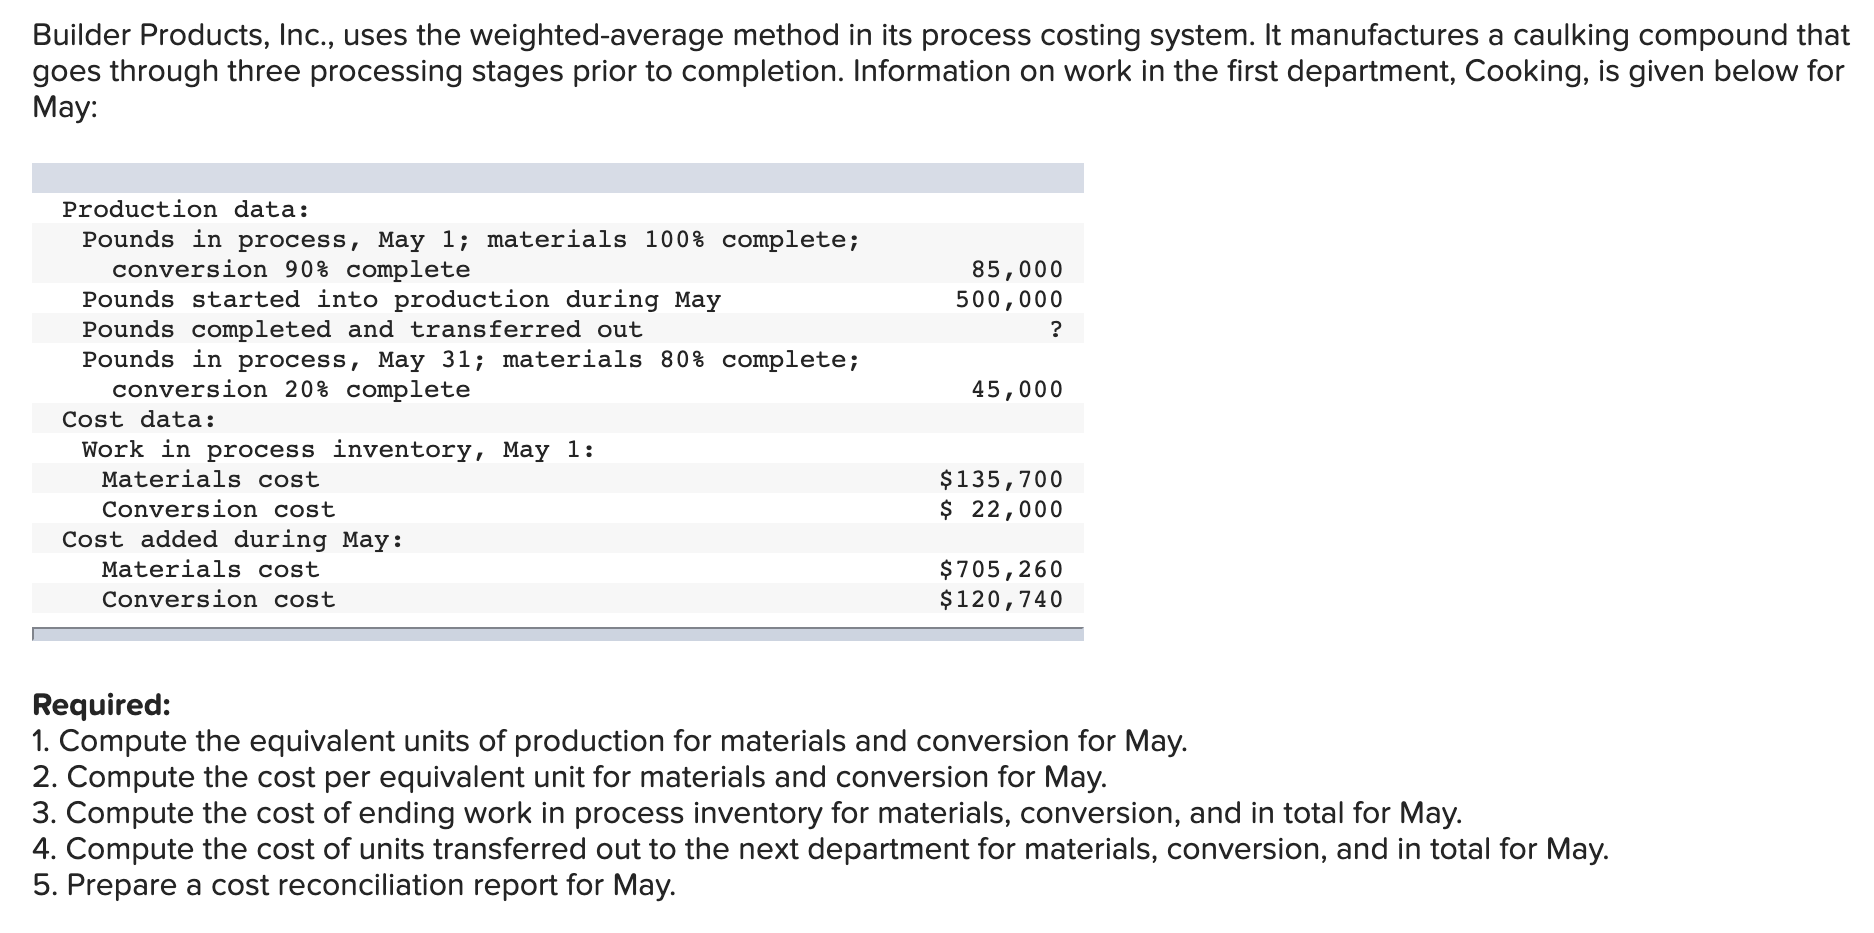
Task: Click requirement 4 about units transferred out
Action: [821, 849]
